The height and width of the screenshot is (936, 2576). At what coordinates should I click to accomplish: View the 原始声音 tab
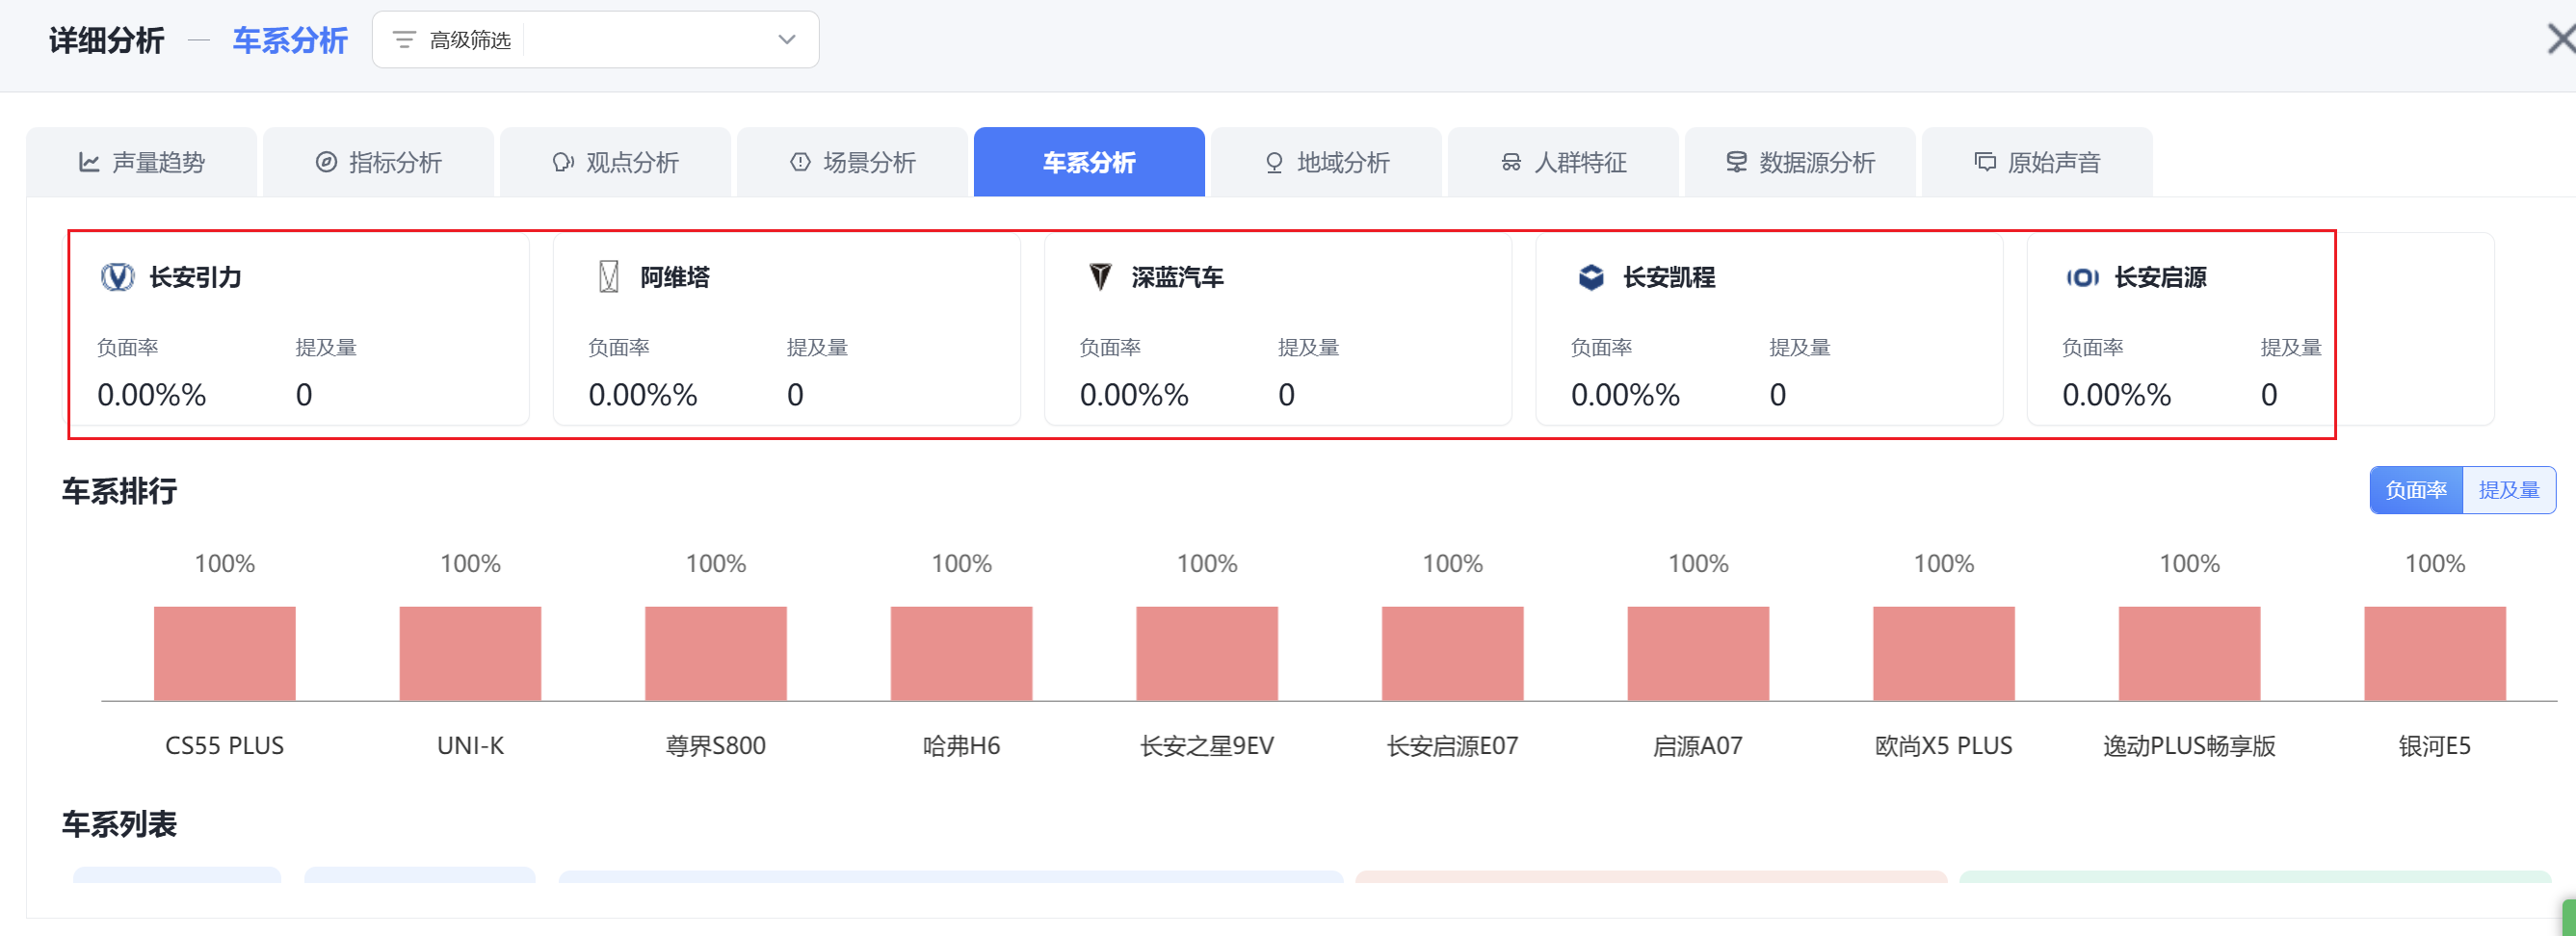pos(2037,162)
